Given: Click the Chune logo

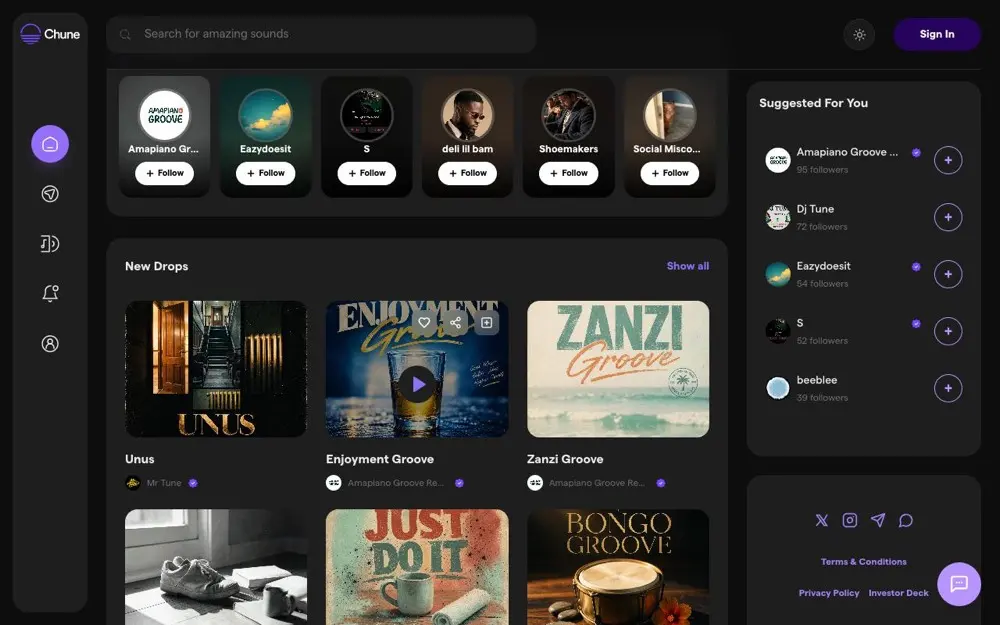Looking at the screenshot, I should pyautogui.click(x=50, y=34).
